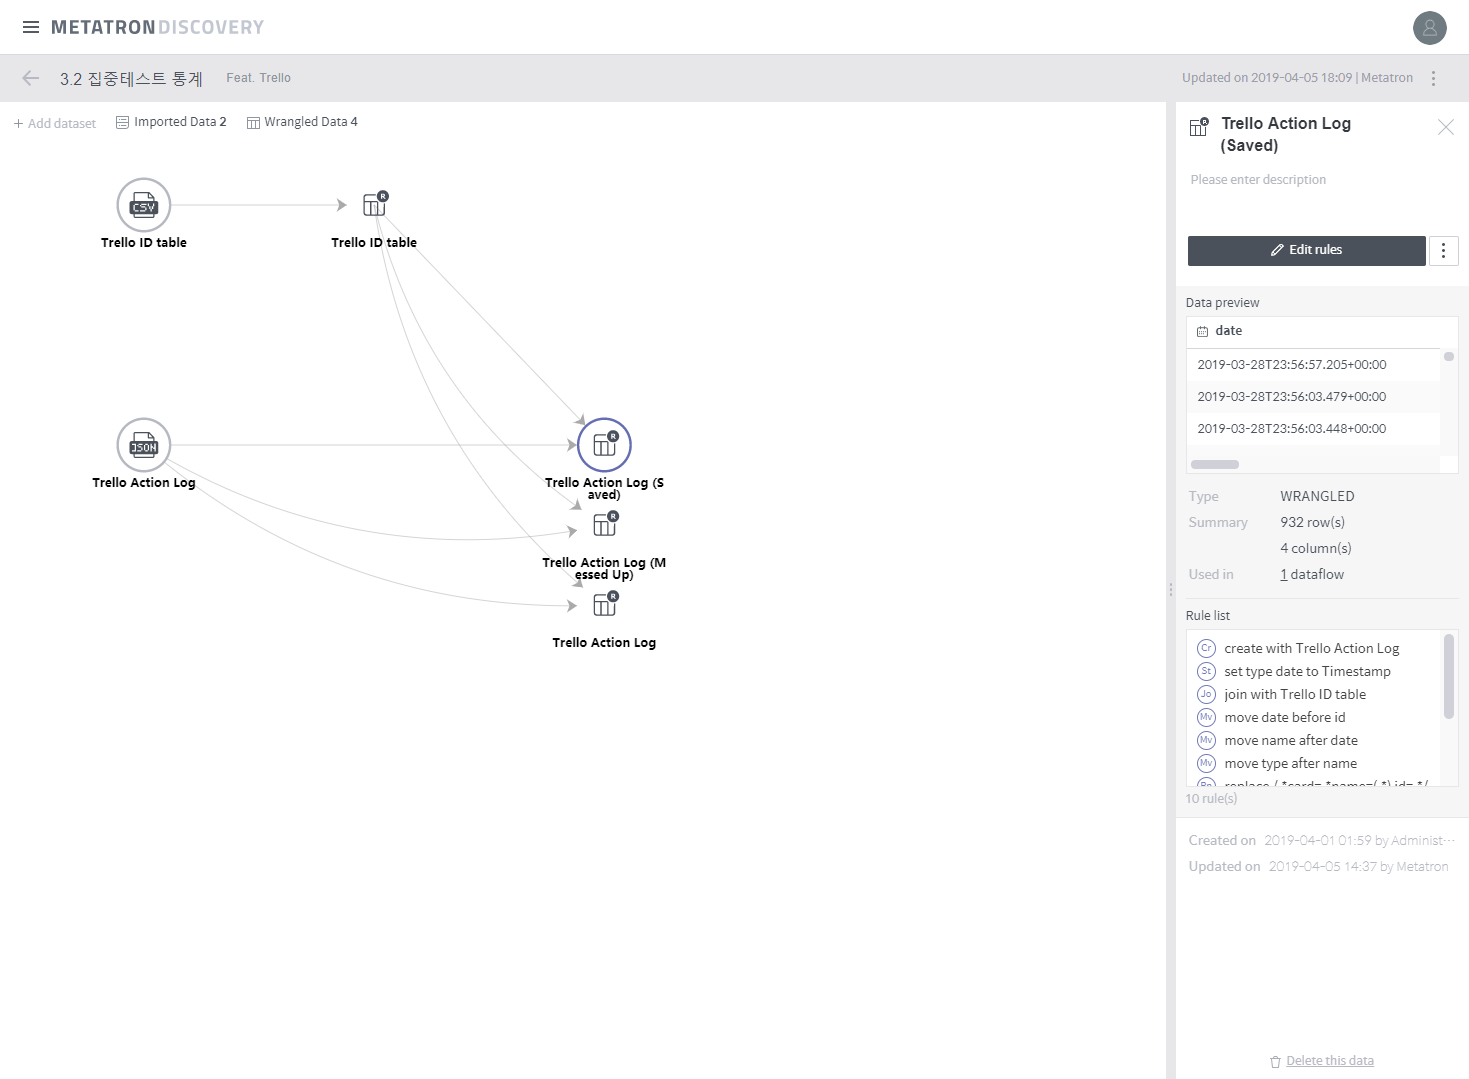Click Add dataset

pos(55,123)
